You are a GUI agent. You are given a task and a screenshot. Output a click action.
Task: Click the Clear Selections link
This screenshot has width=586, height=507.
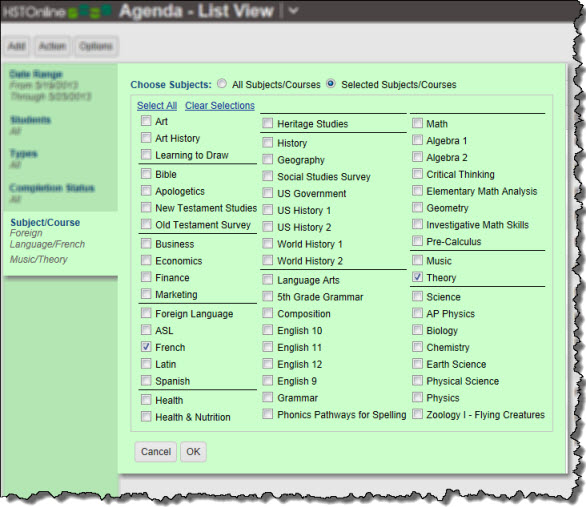point(220,106)
